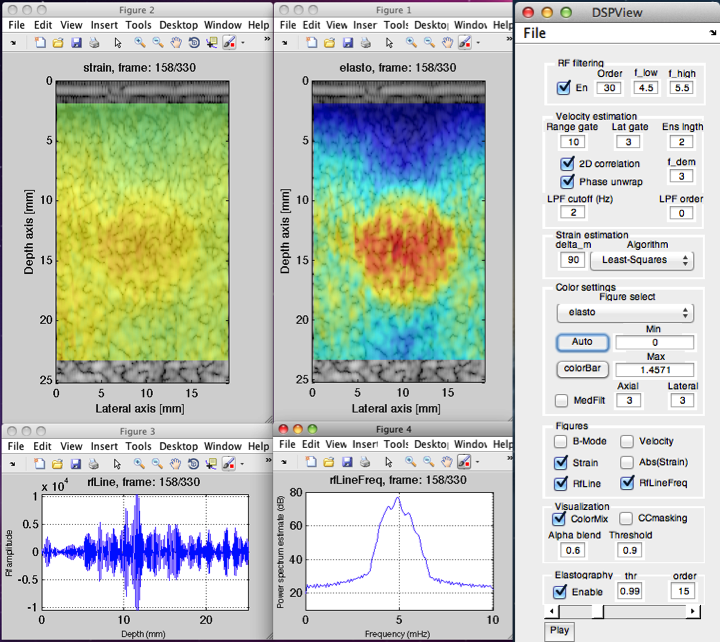
Task: Select the Data Cursor tool in Figure 2
Action: [211, 43]
